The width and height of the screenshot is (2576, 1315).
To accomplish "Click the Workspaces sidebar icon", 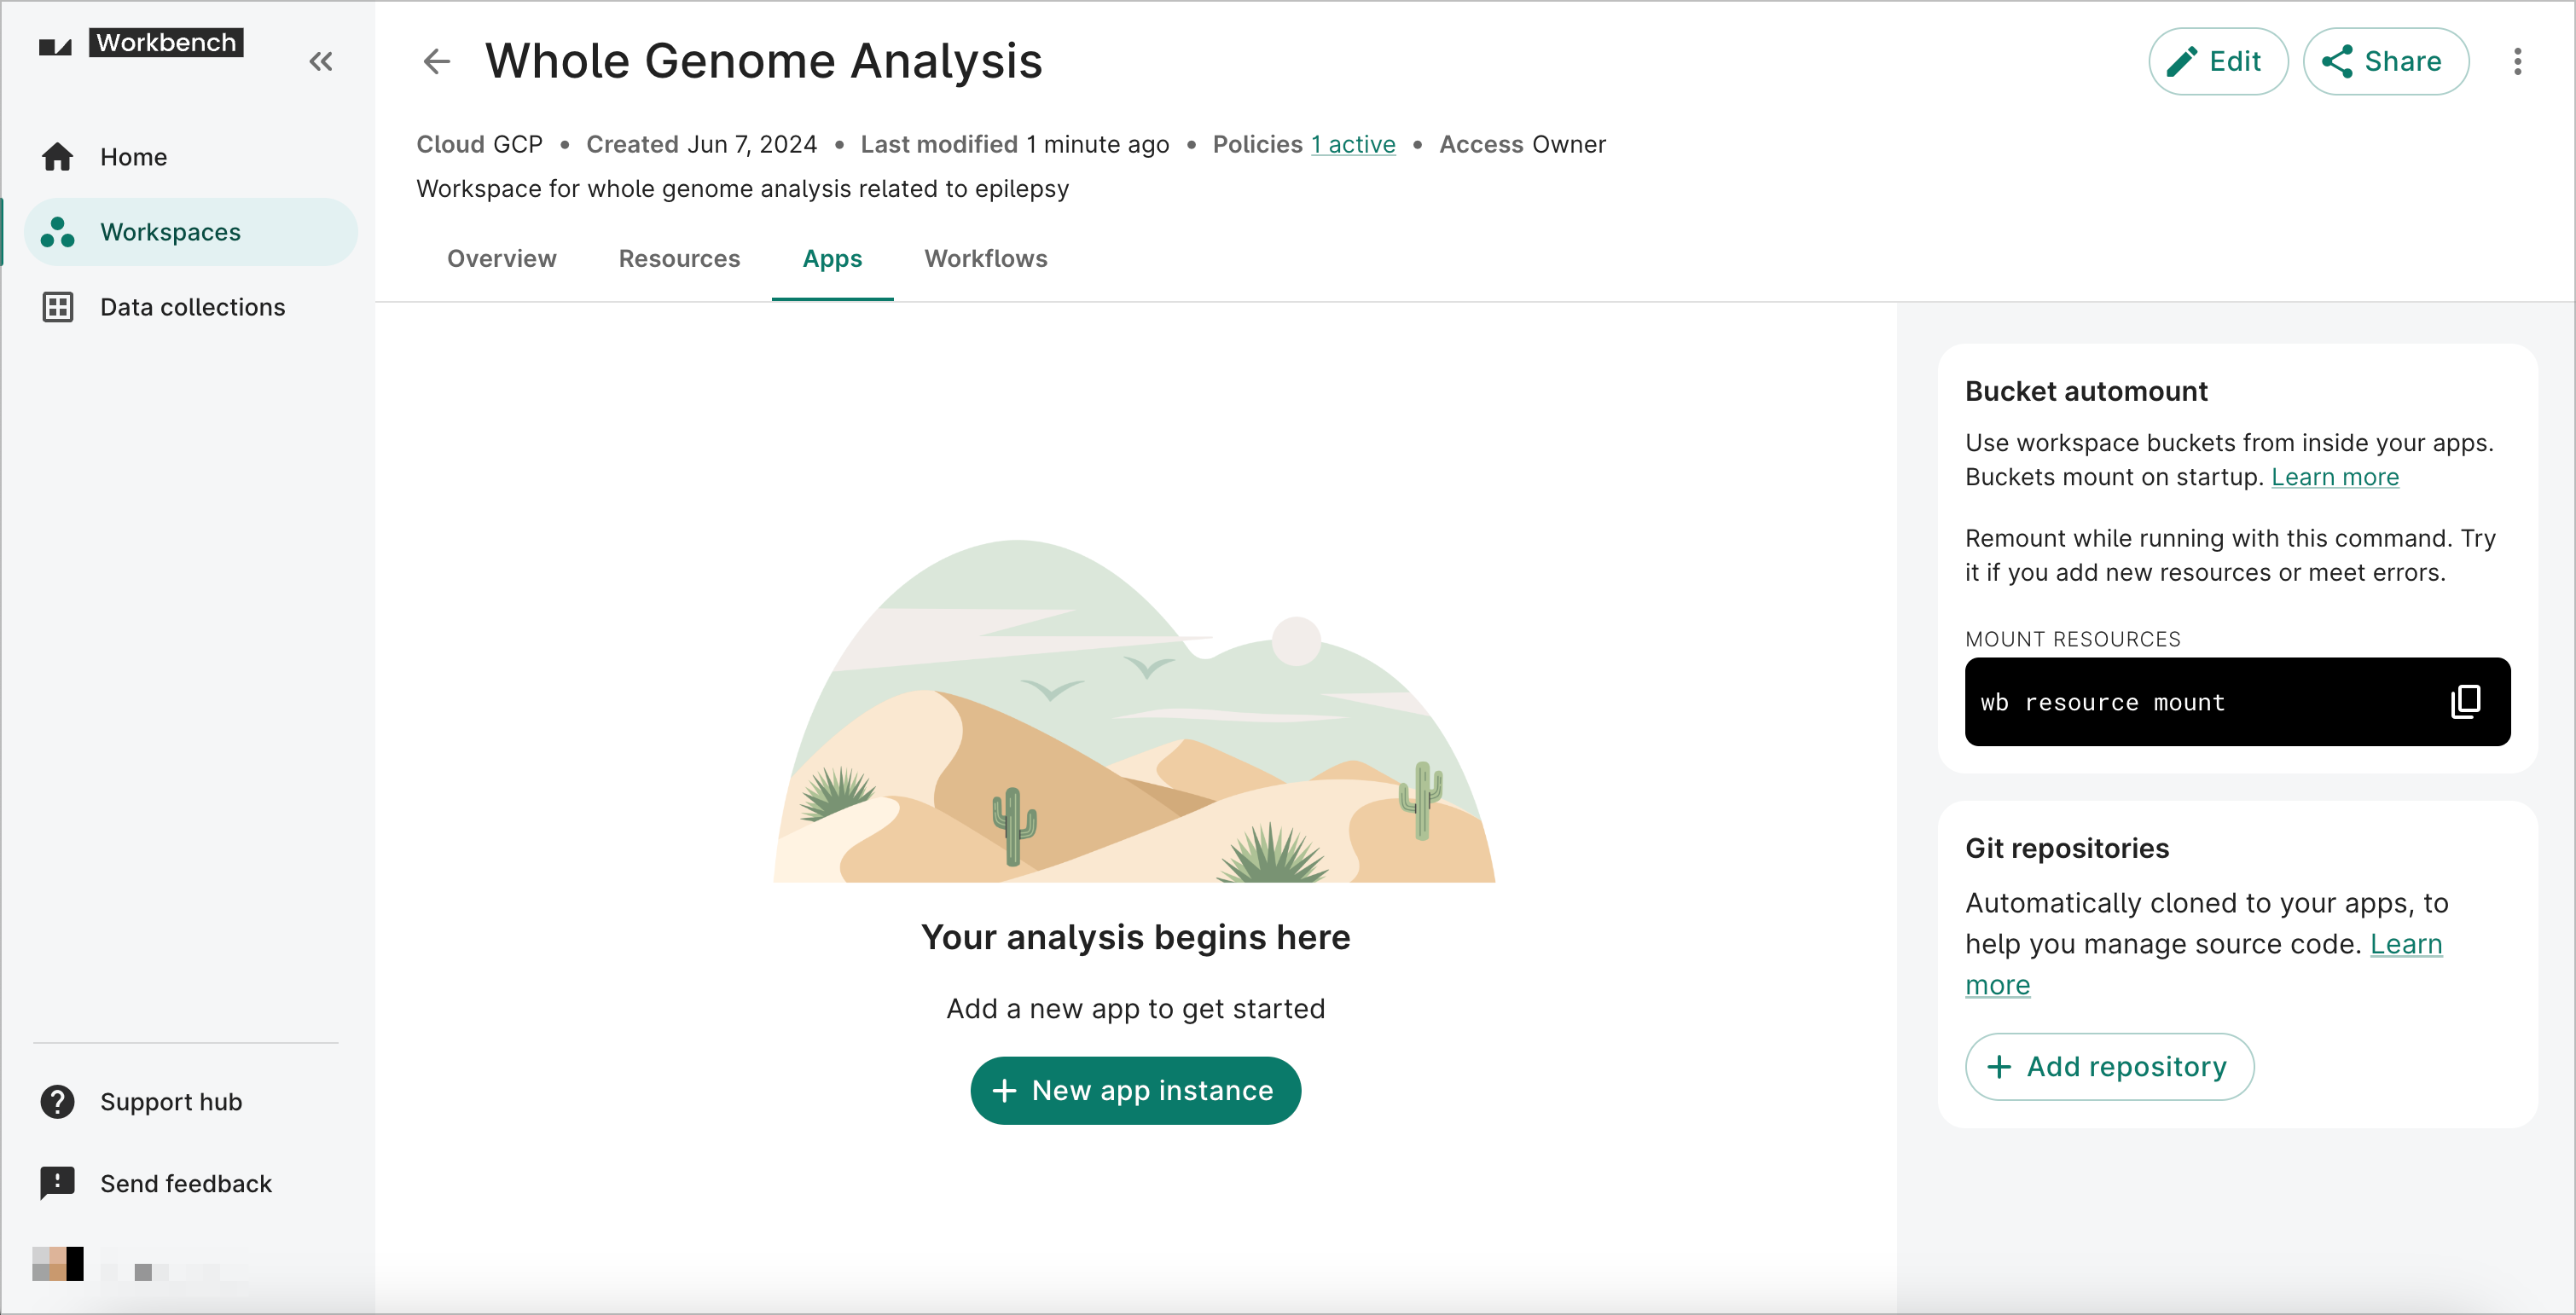I will (59, 231).
